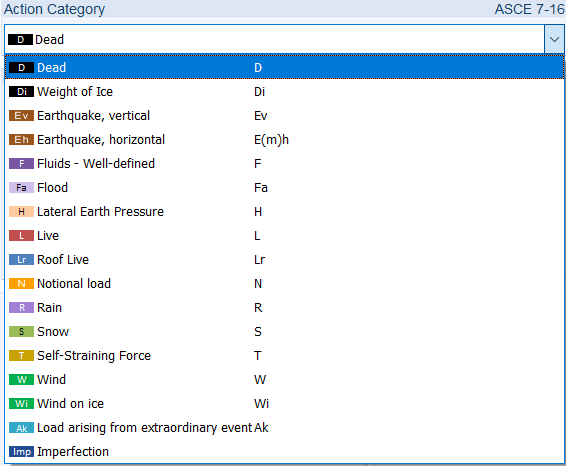Click the brown Eh badge icon

[x=21, y=140]
